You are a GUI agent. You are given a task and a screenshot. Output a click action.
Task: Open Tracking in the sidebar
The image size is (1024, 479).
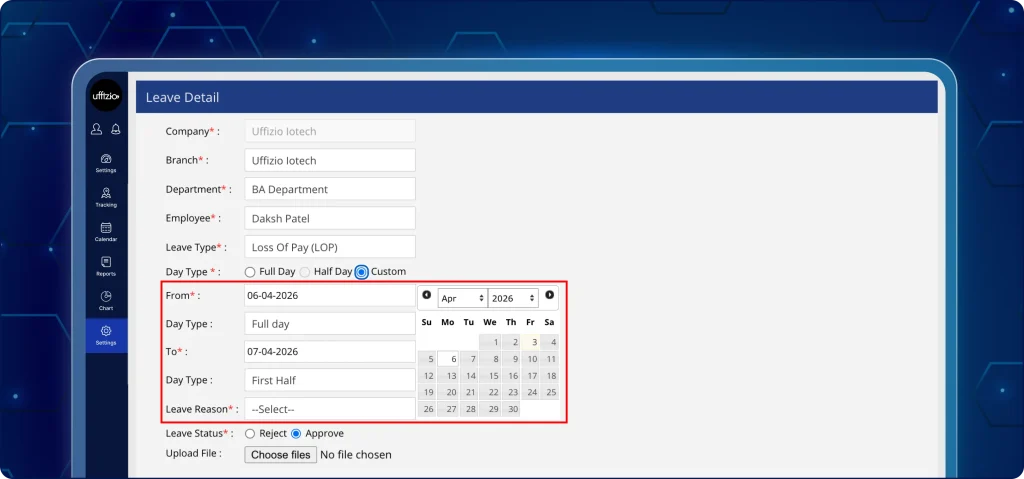pyautogui.click(x=106, y=197)
